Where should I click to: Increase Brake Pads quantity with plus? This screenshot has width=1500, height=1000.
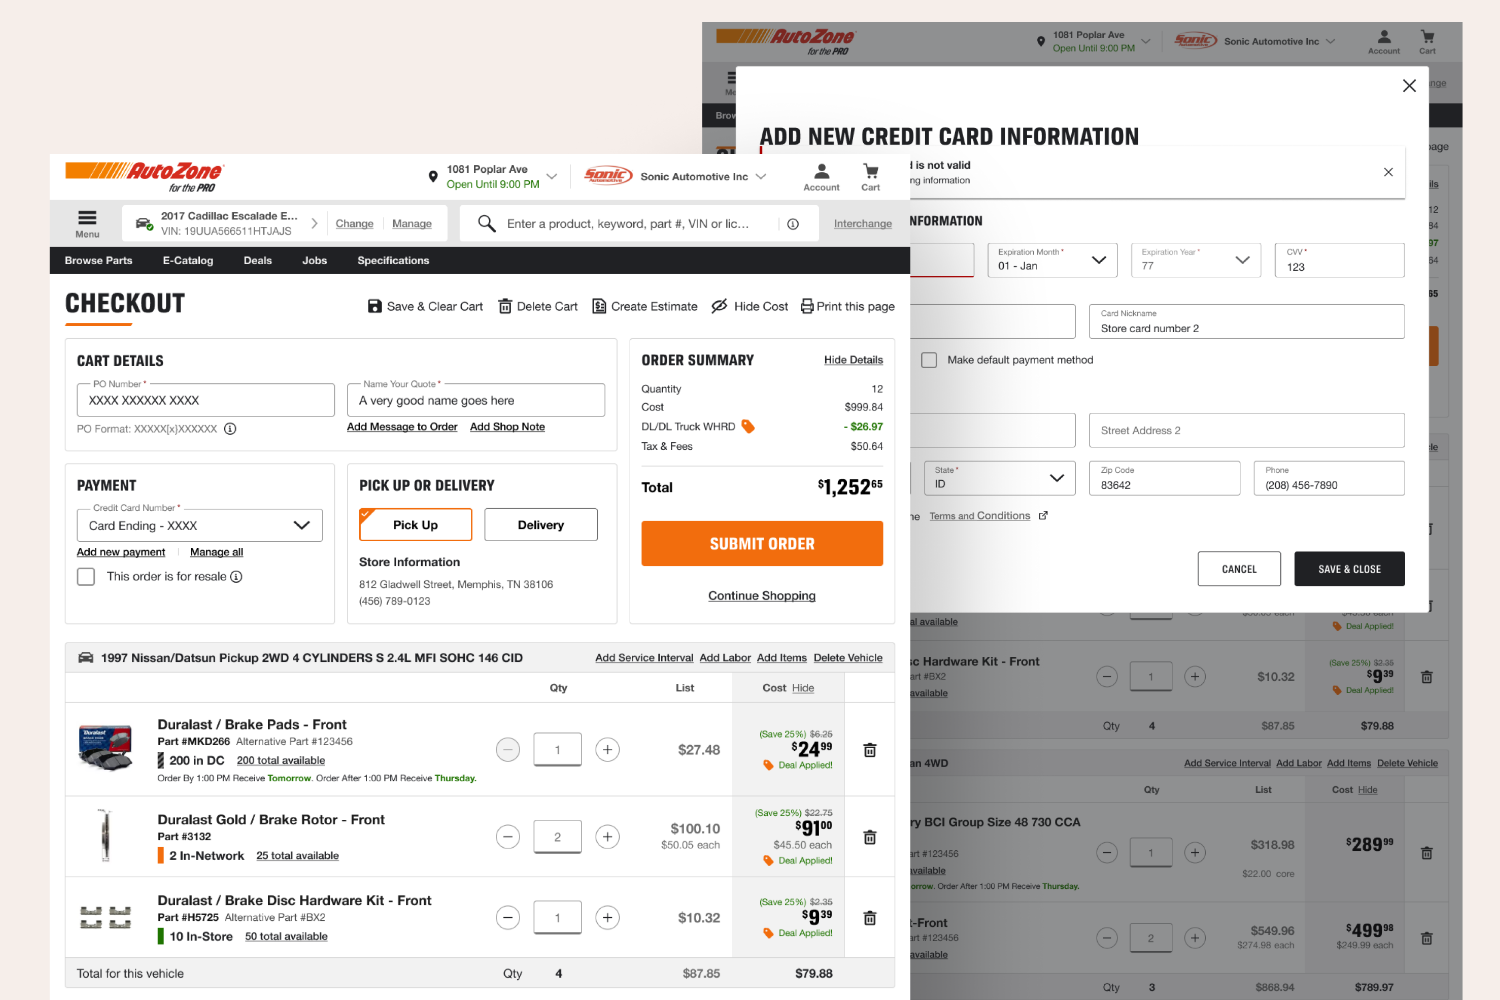pos(608,750)
